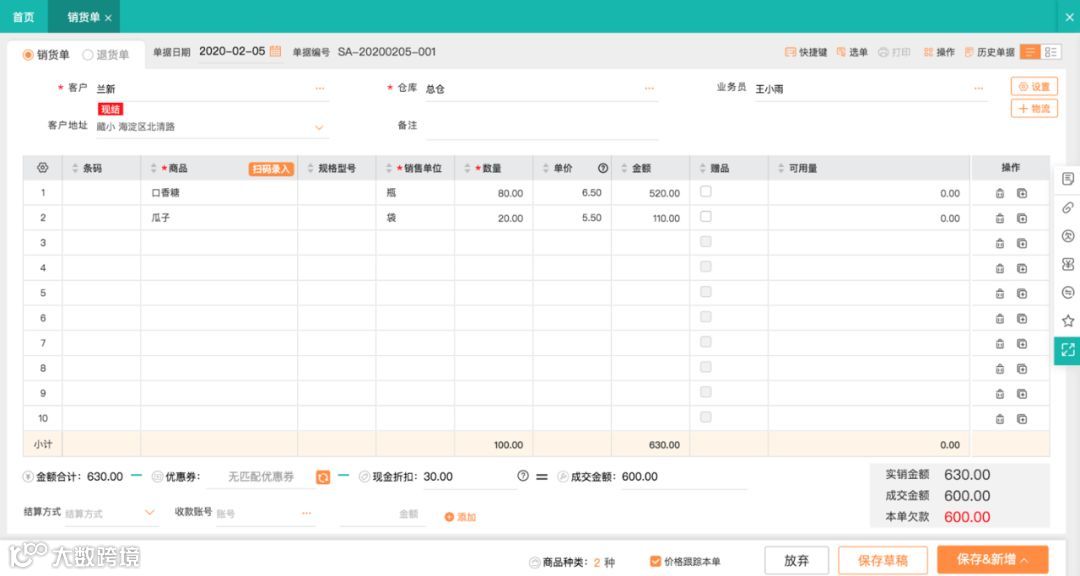Click the 备注 remarks input field

pyautogui.click(x=541, y=127)
